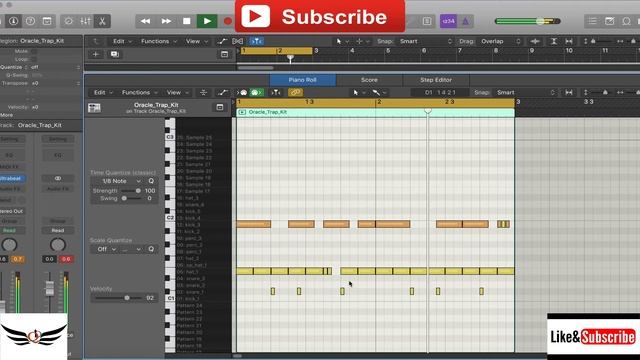The image size is (640, 360).
Task: Add new track with plus button
Action: (96, 54)
